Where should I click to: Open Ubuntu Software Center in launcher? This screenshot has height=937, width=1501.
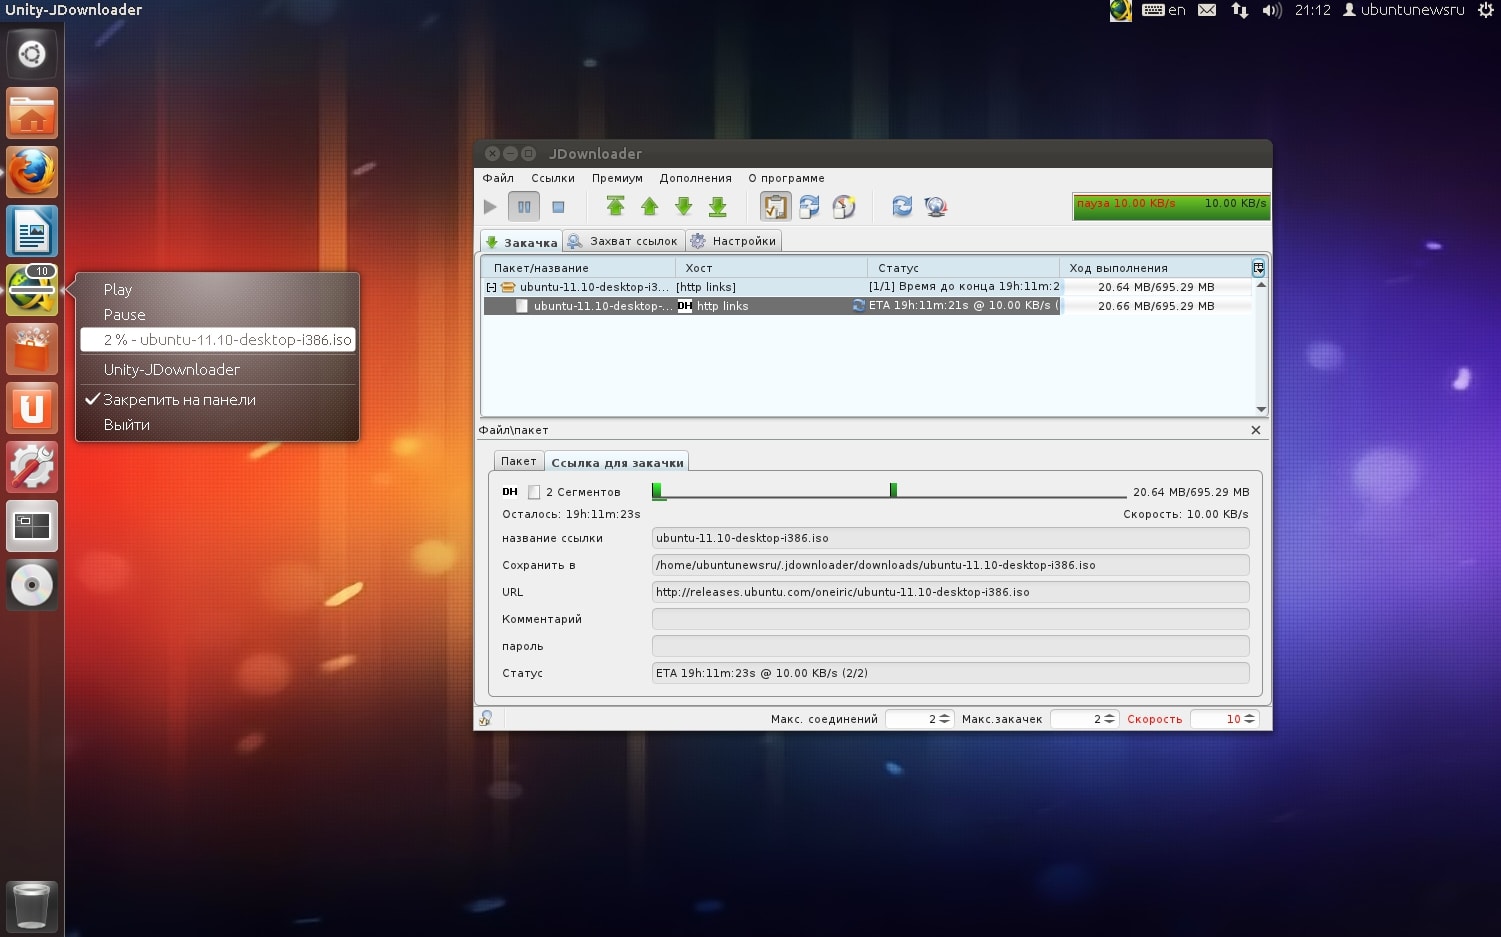pos(32,349)
